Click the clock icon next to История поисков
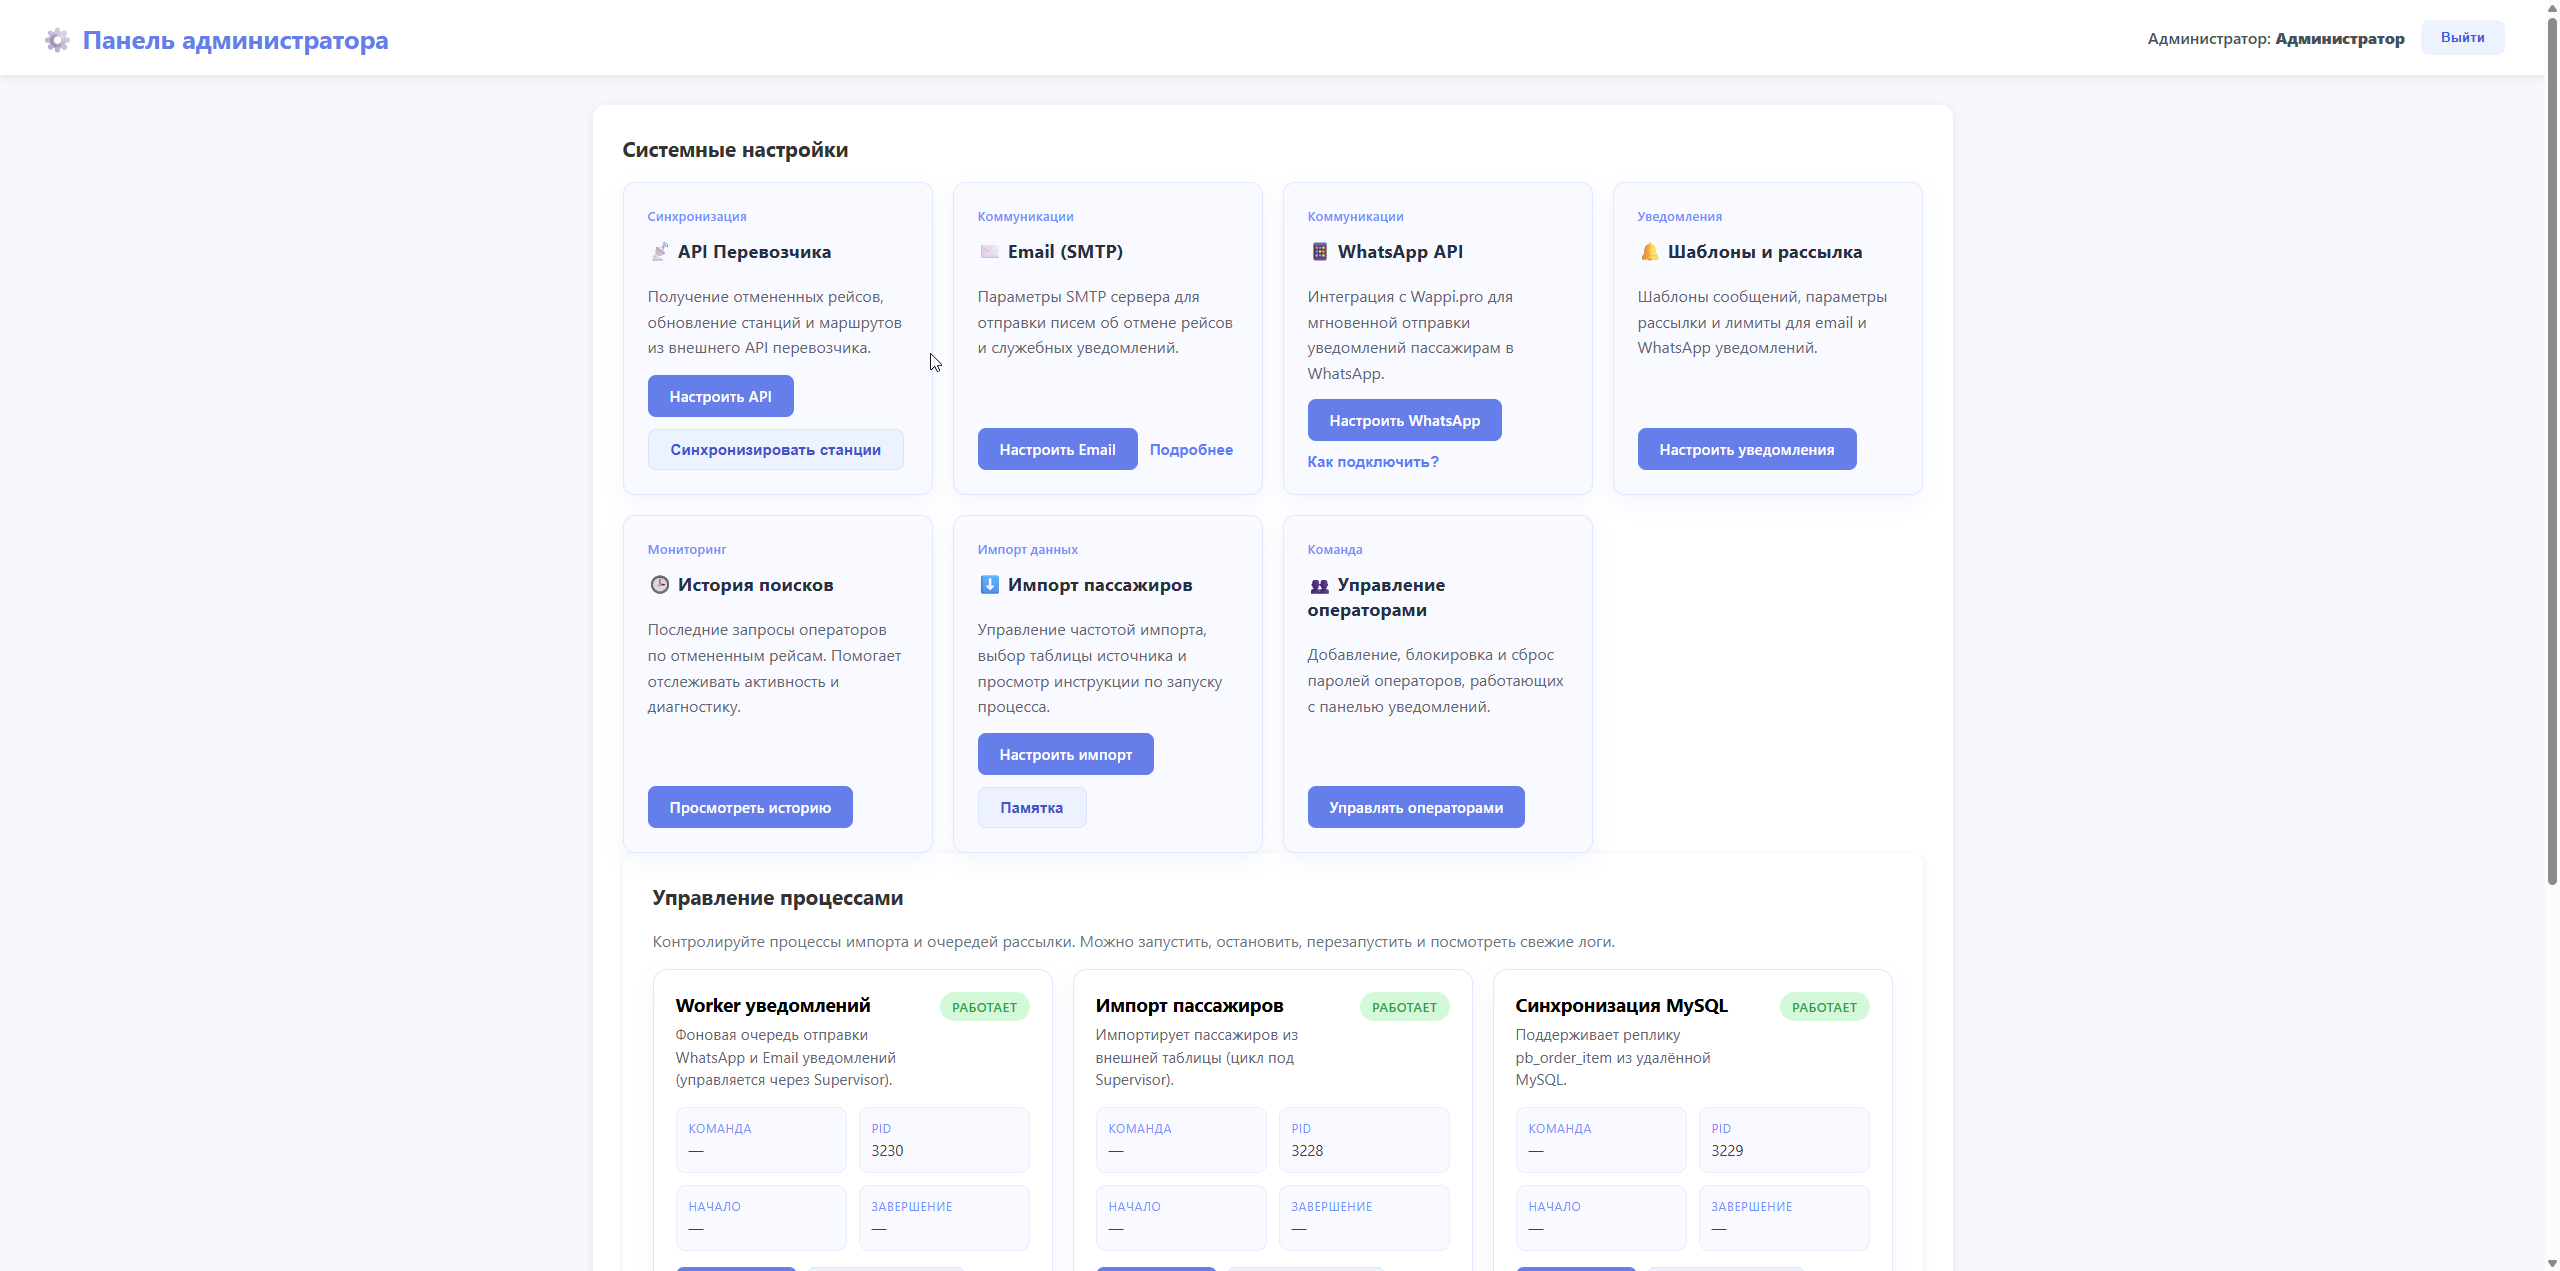The height and width of the screenshot is (1271, 2560). click(x=659, y=585)
